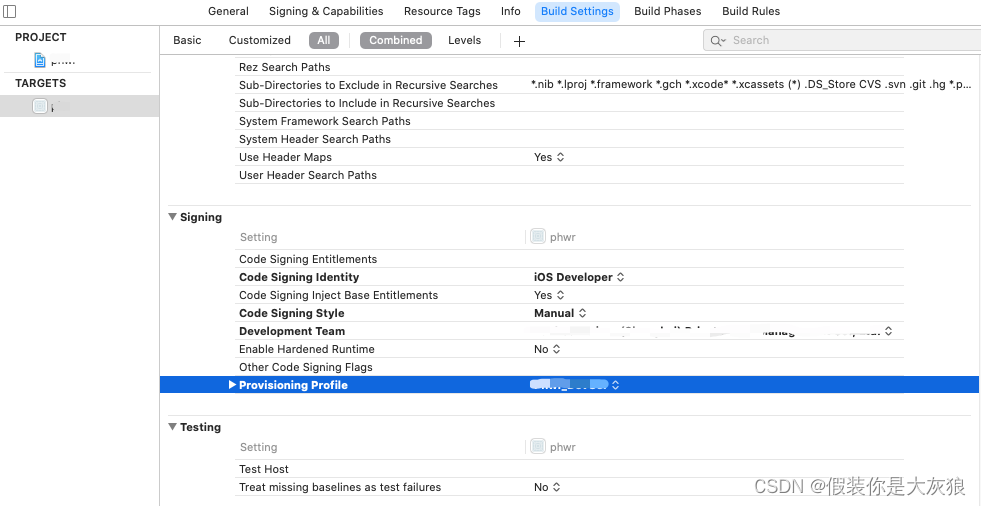
Task: Open Enable Hardened Runtime No dropdown
Action: point(547,349)
